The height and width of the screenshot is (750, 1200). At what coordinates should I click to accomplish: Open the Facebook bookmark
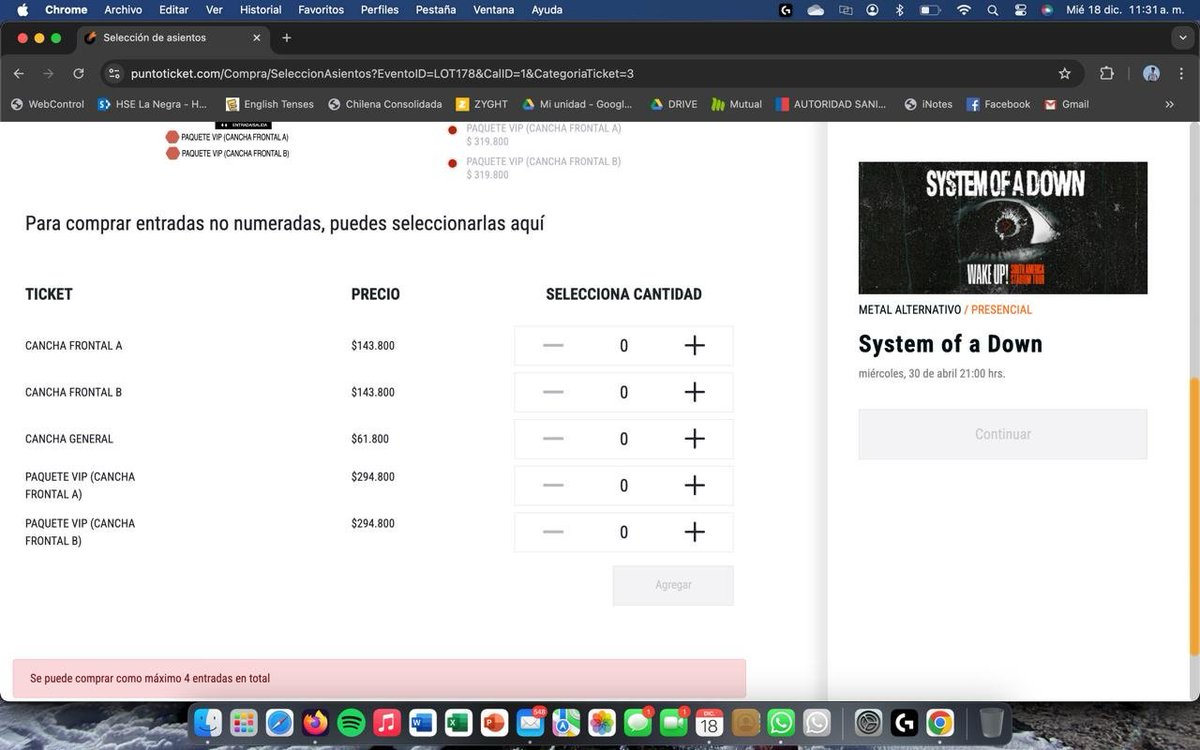point(998,104)
